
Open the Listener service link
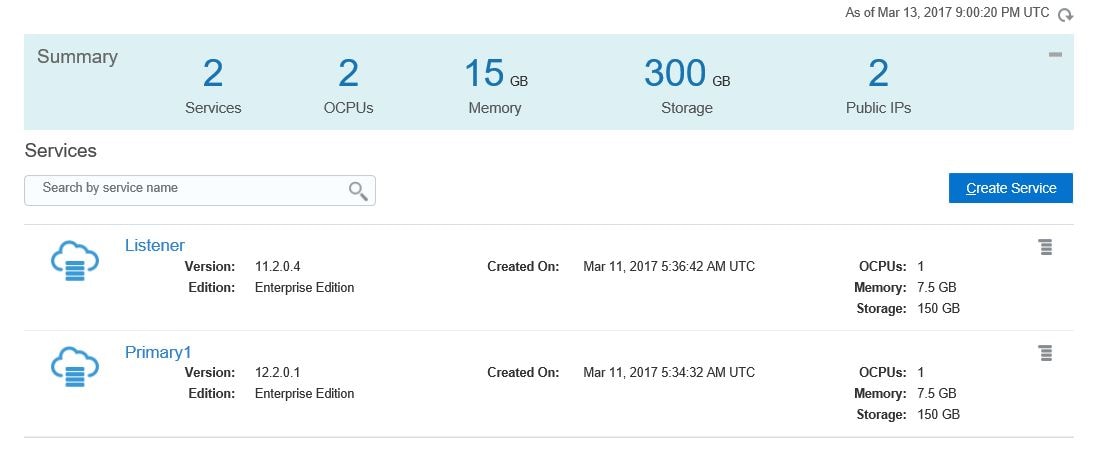(x=154, y=245)
